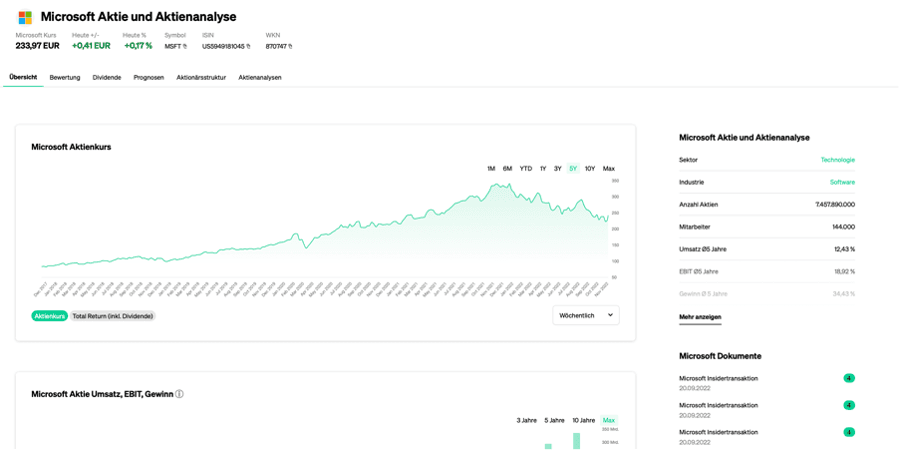The width and height of the screenshot is (901, 452).
Task: Copy the MSFT symbol via copy icon
Action: click(185, 47)
